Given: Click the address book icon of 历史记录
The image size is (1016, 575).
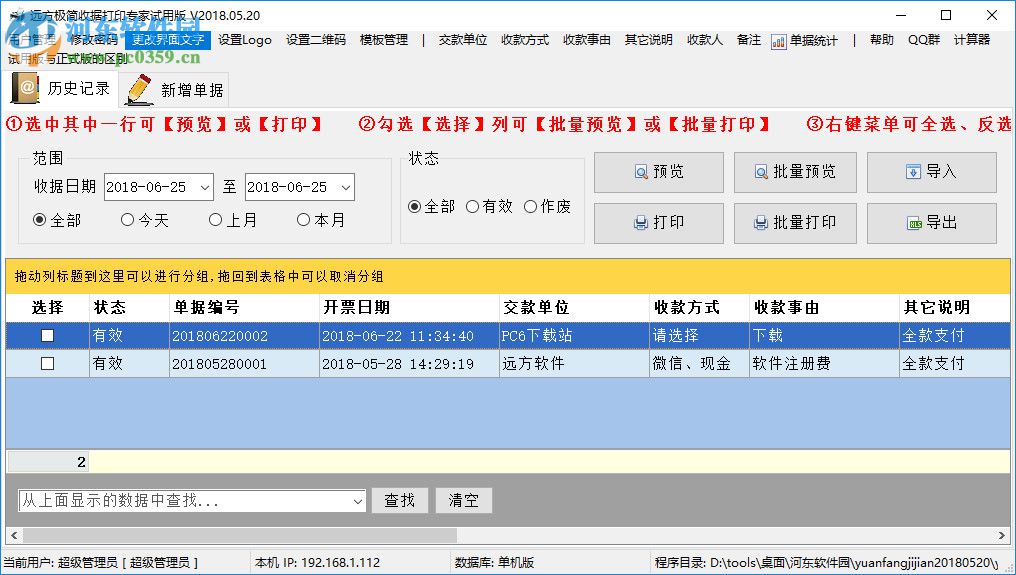Looking at the screenshot, I should pyautogui.click(x=25, y=89).
